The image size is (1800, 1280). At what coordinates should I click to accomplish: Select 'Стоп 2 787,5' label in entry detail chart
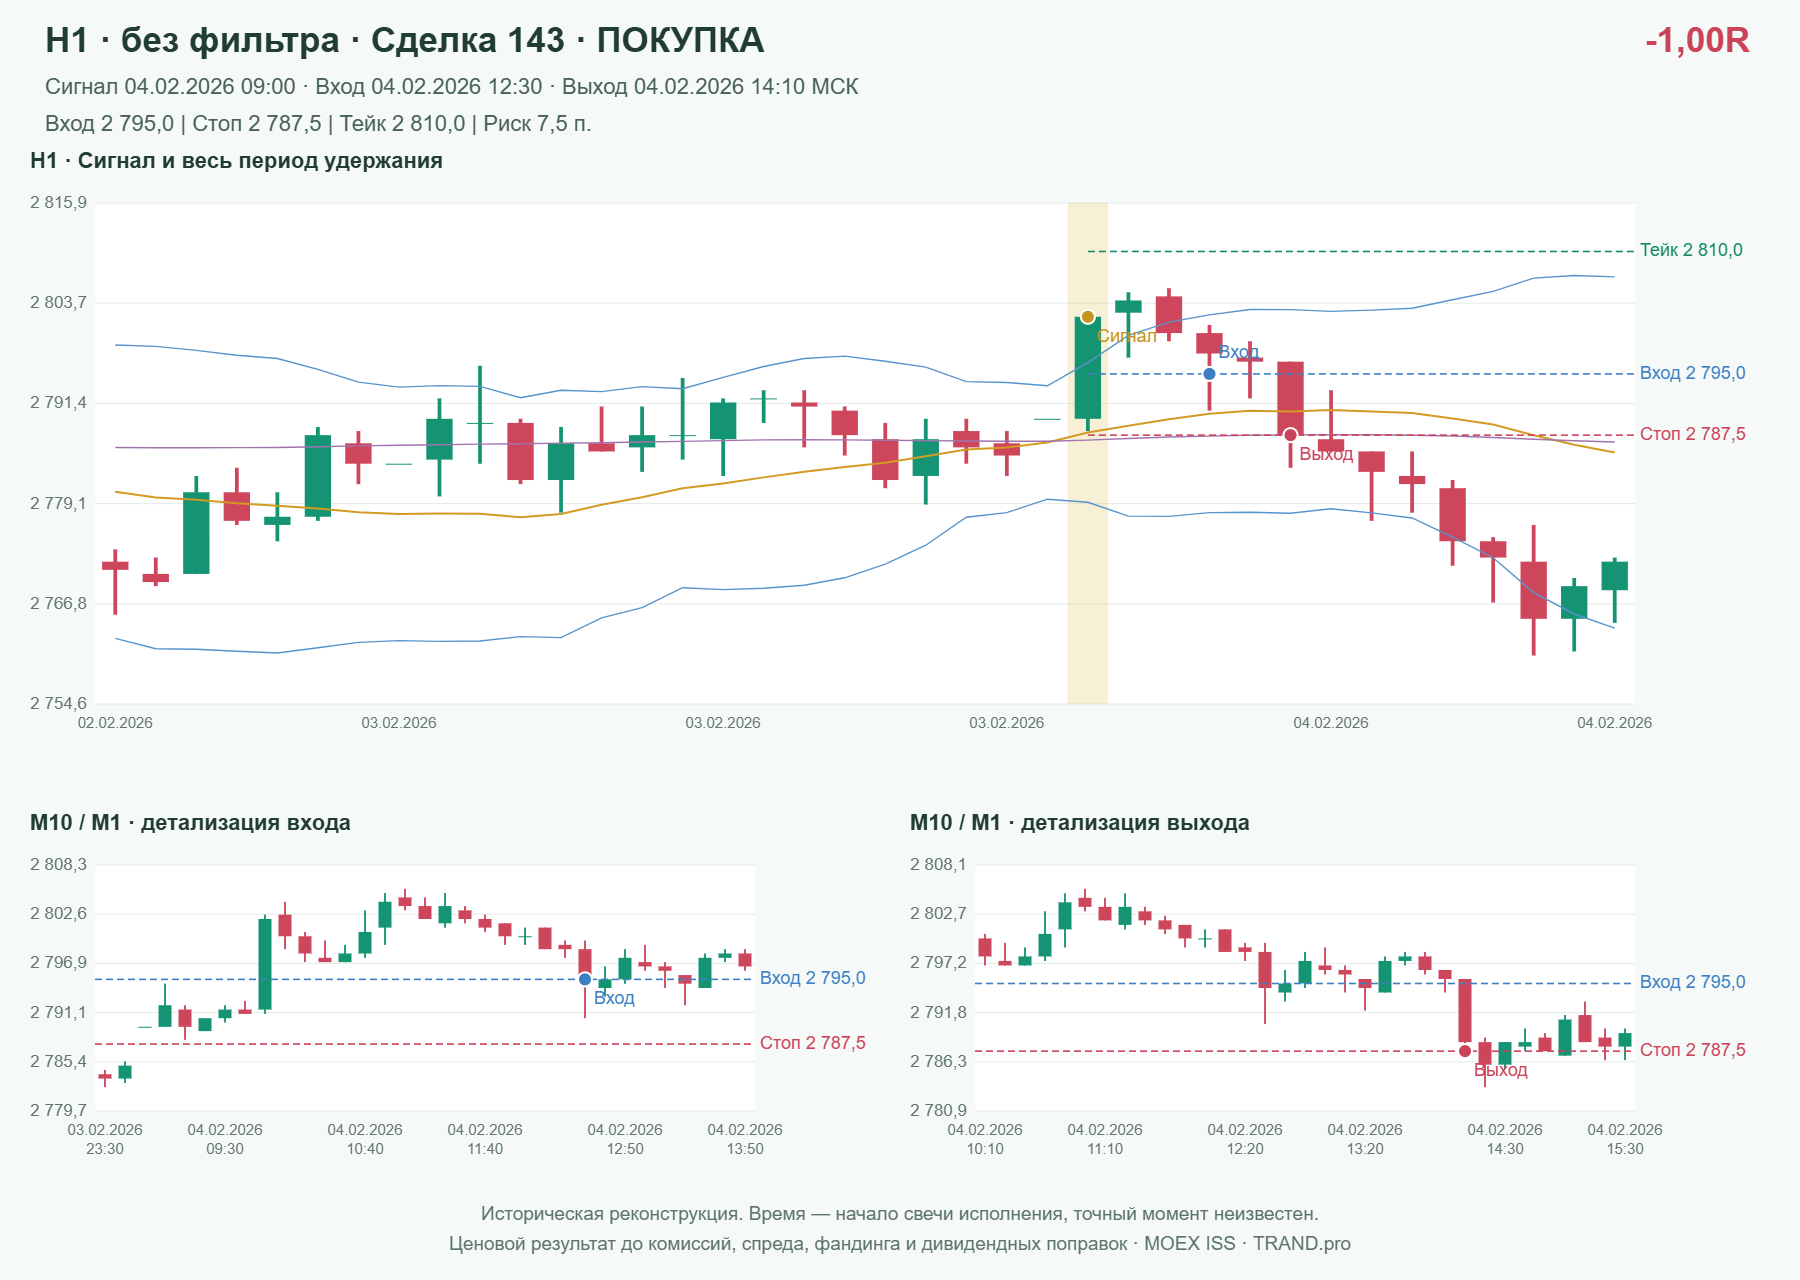[812, 1043]
